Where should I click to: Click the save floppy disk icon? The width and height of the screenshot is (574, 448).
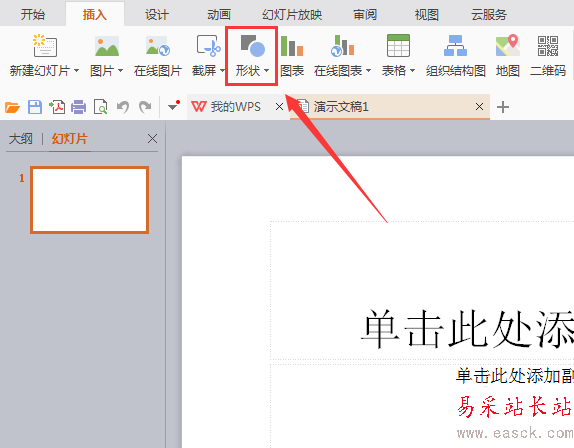click(x=35, y=107)
